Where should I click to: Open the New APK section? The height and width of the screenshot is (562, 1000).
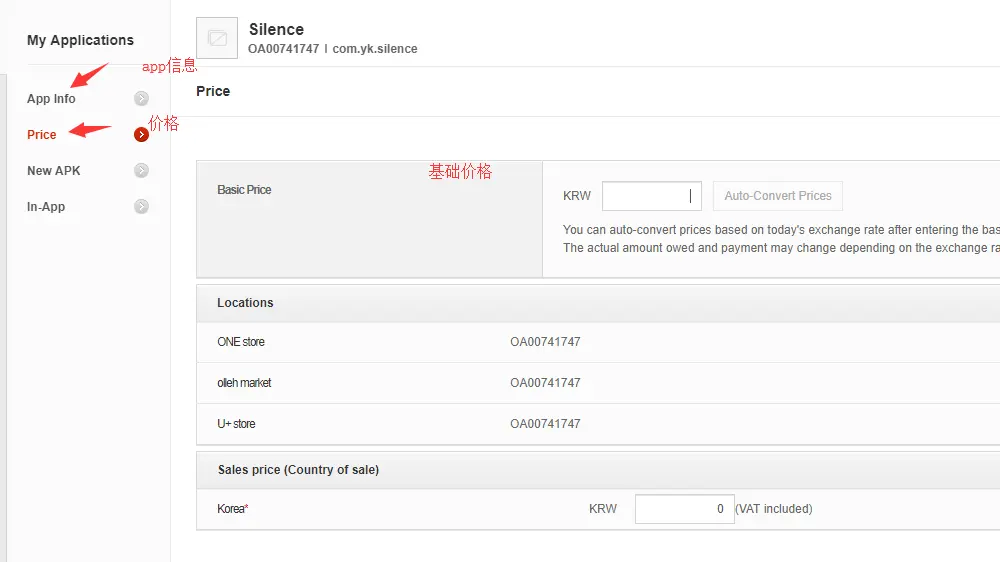tap(54, 171)
